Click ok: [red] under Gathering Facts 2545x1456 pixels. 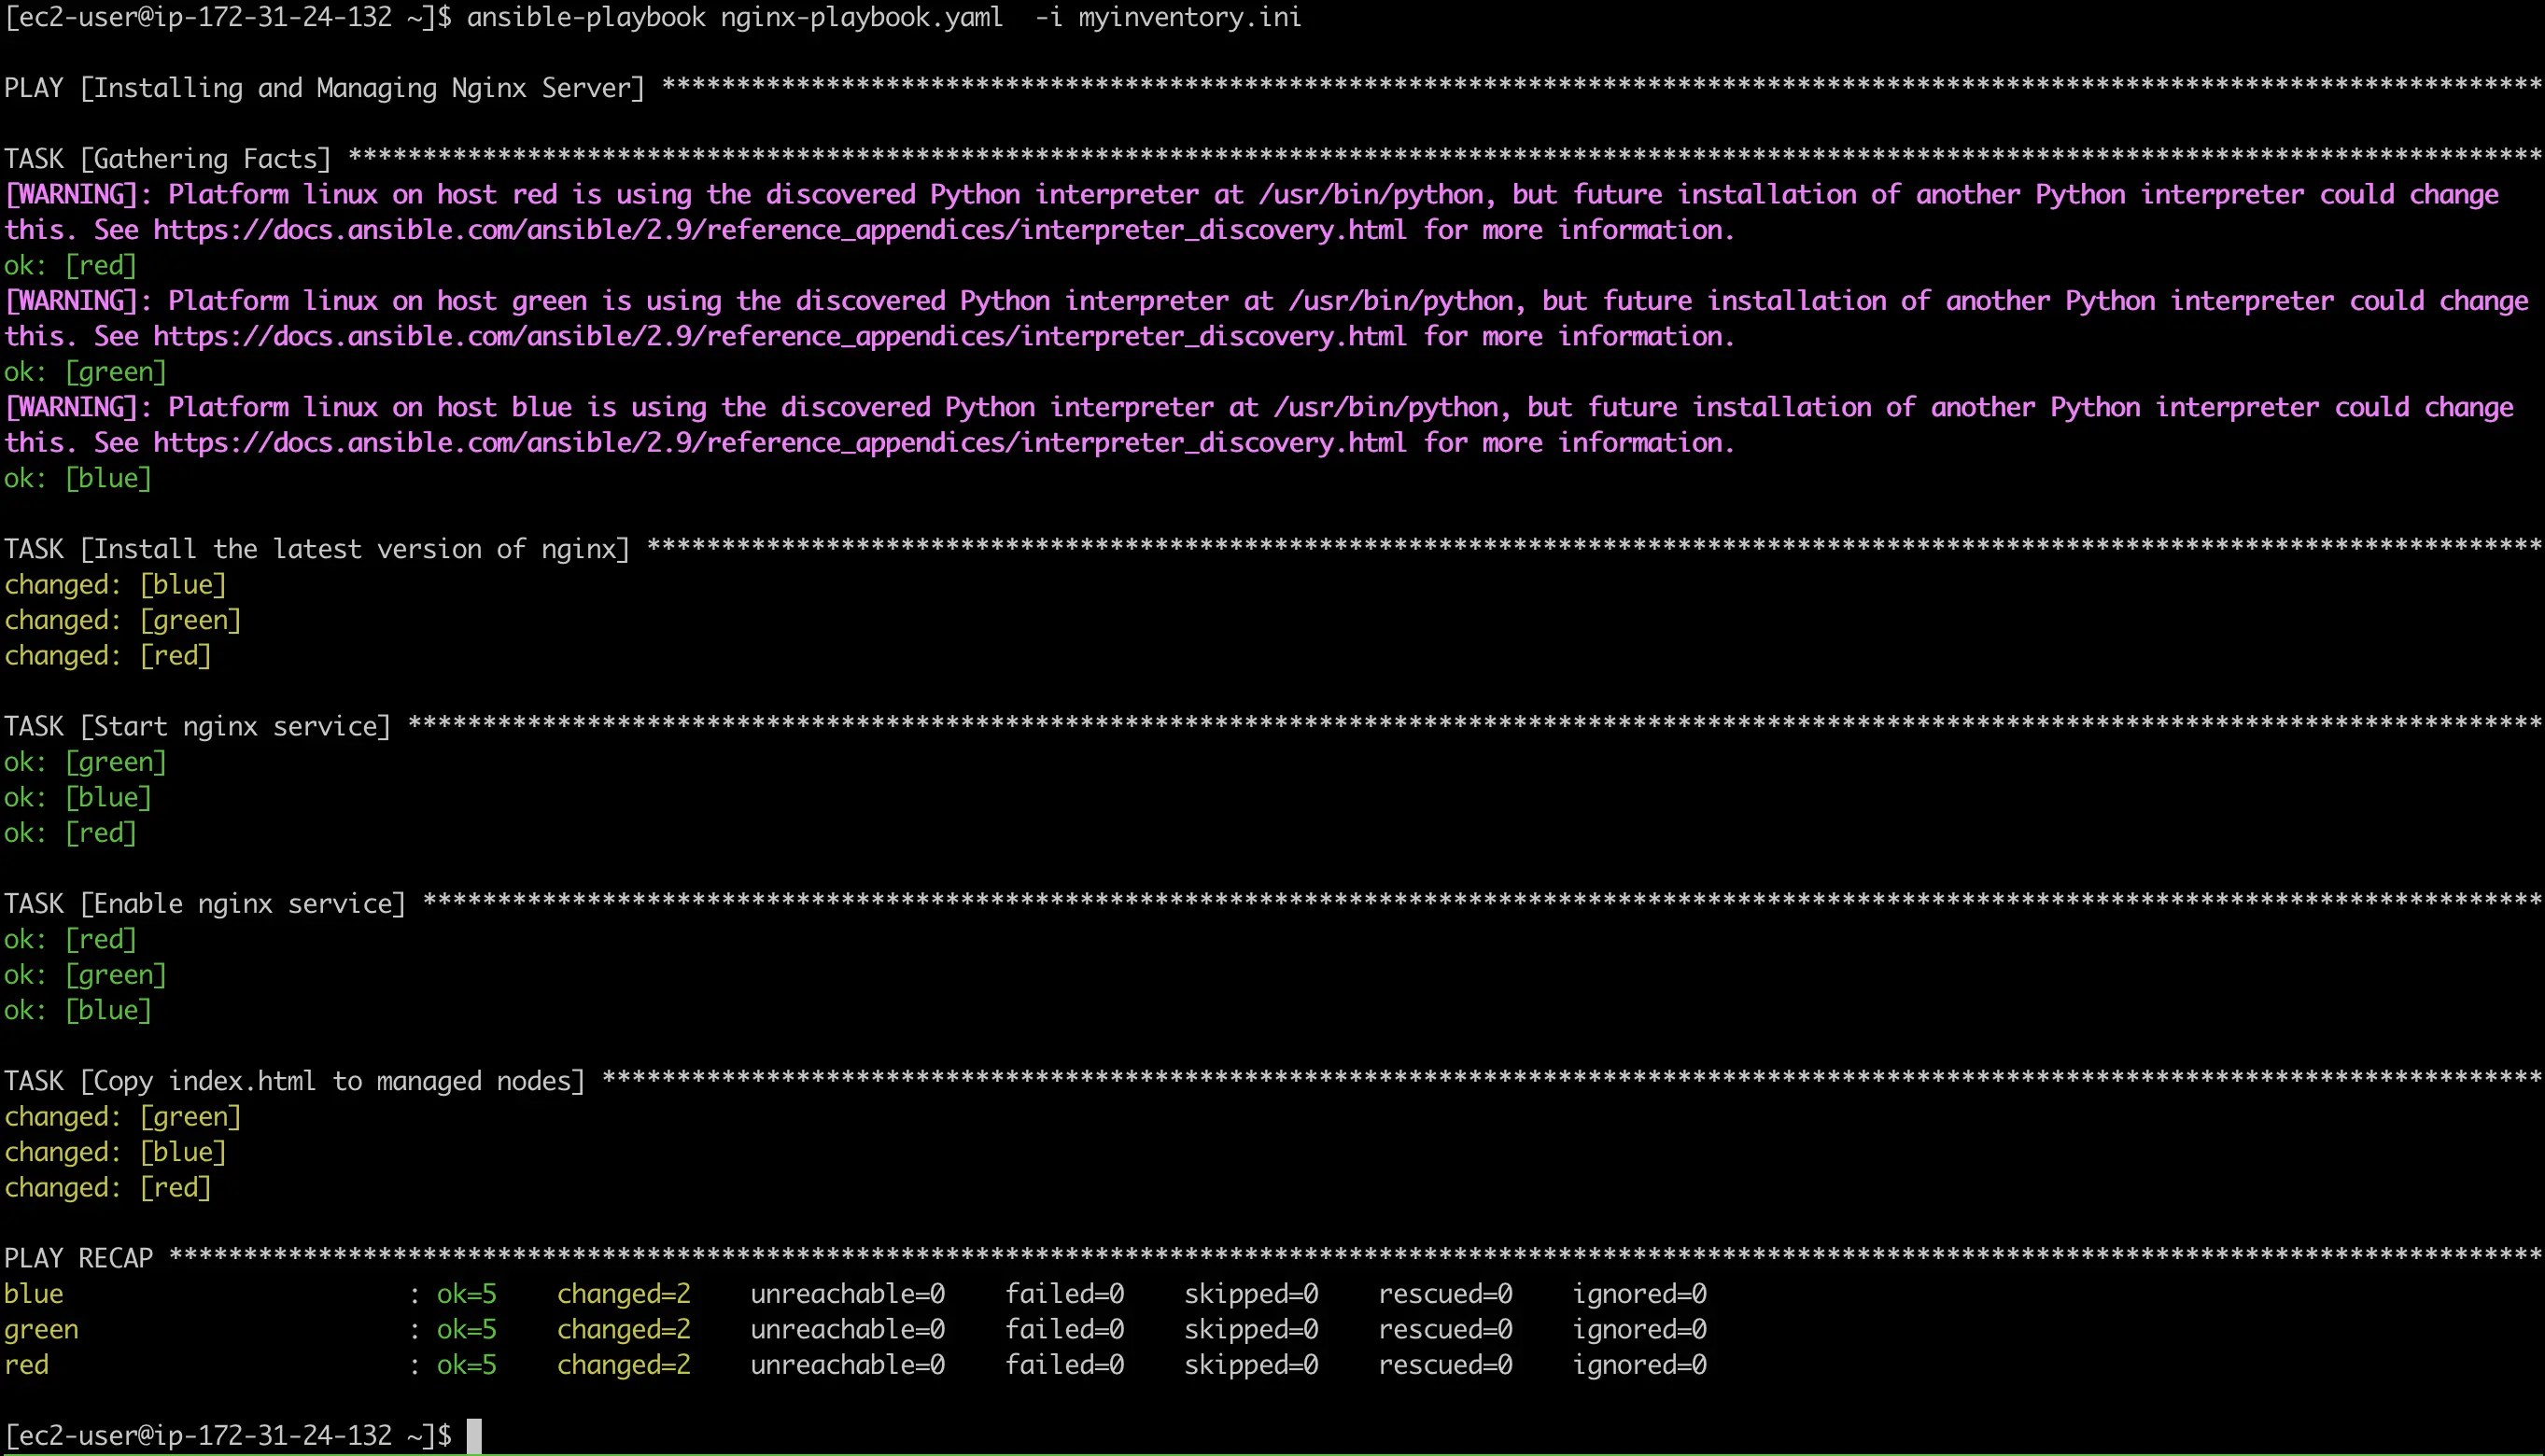(70, 265)
